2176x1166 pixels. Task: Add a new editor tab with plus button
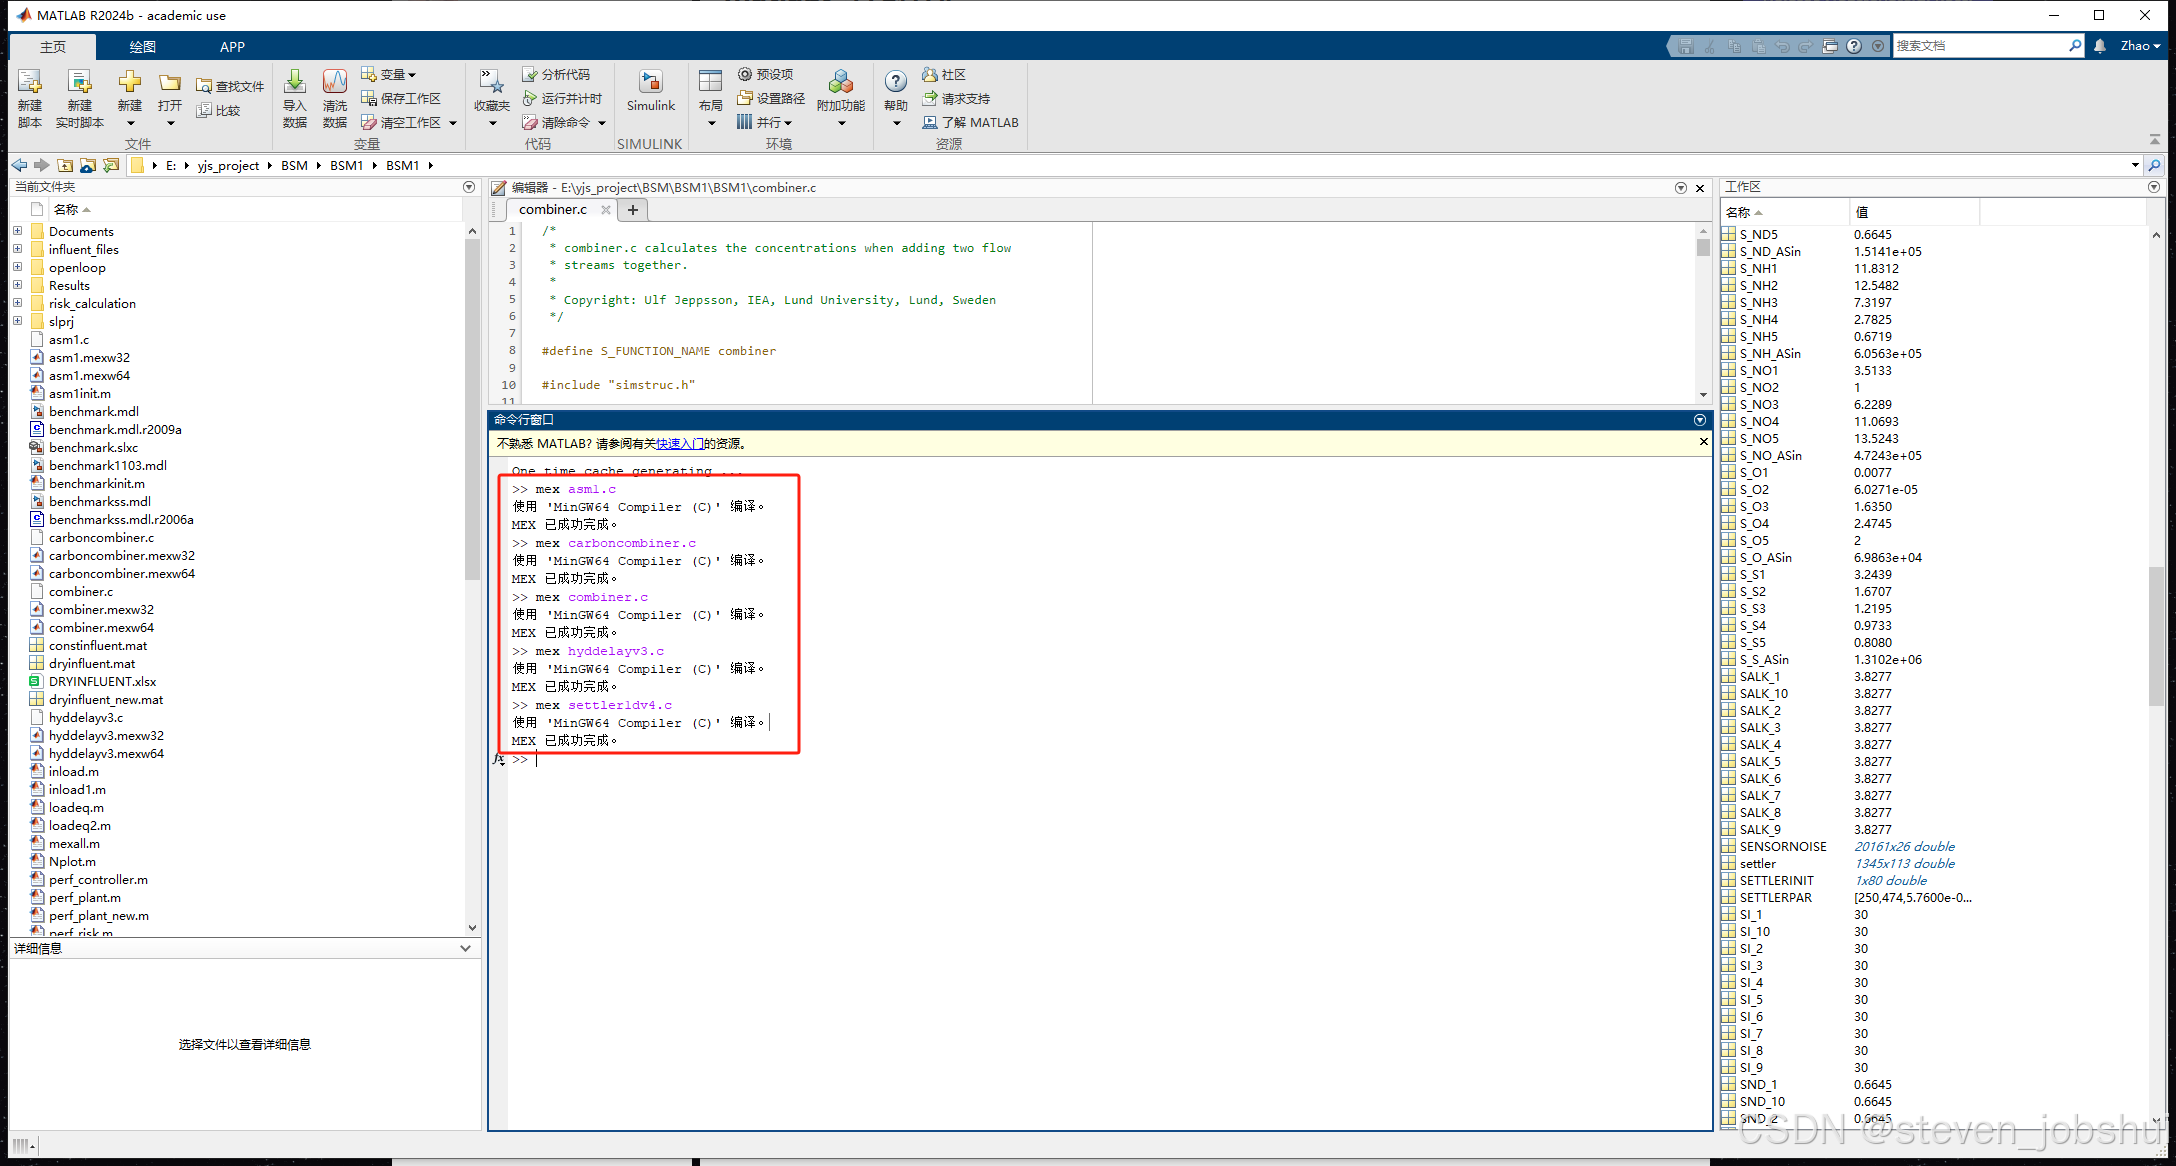(632, 210)
